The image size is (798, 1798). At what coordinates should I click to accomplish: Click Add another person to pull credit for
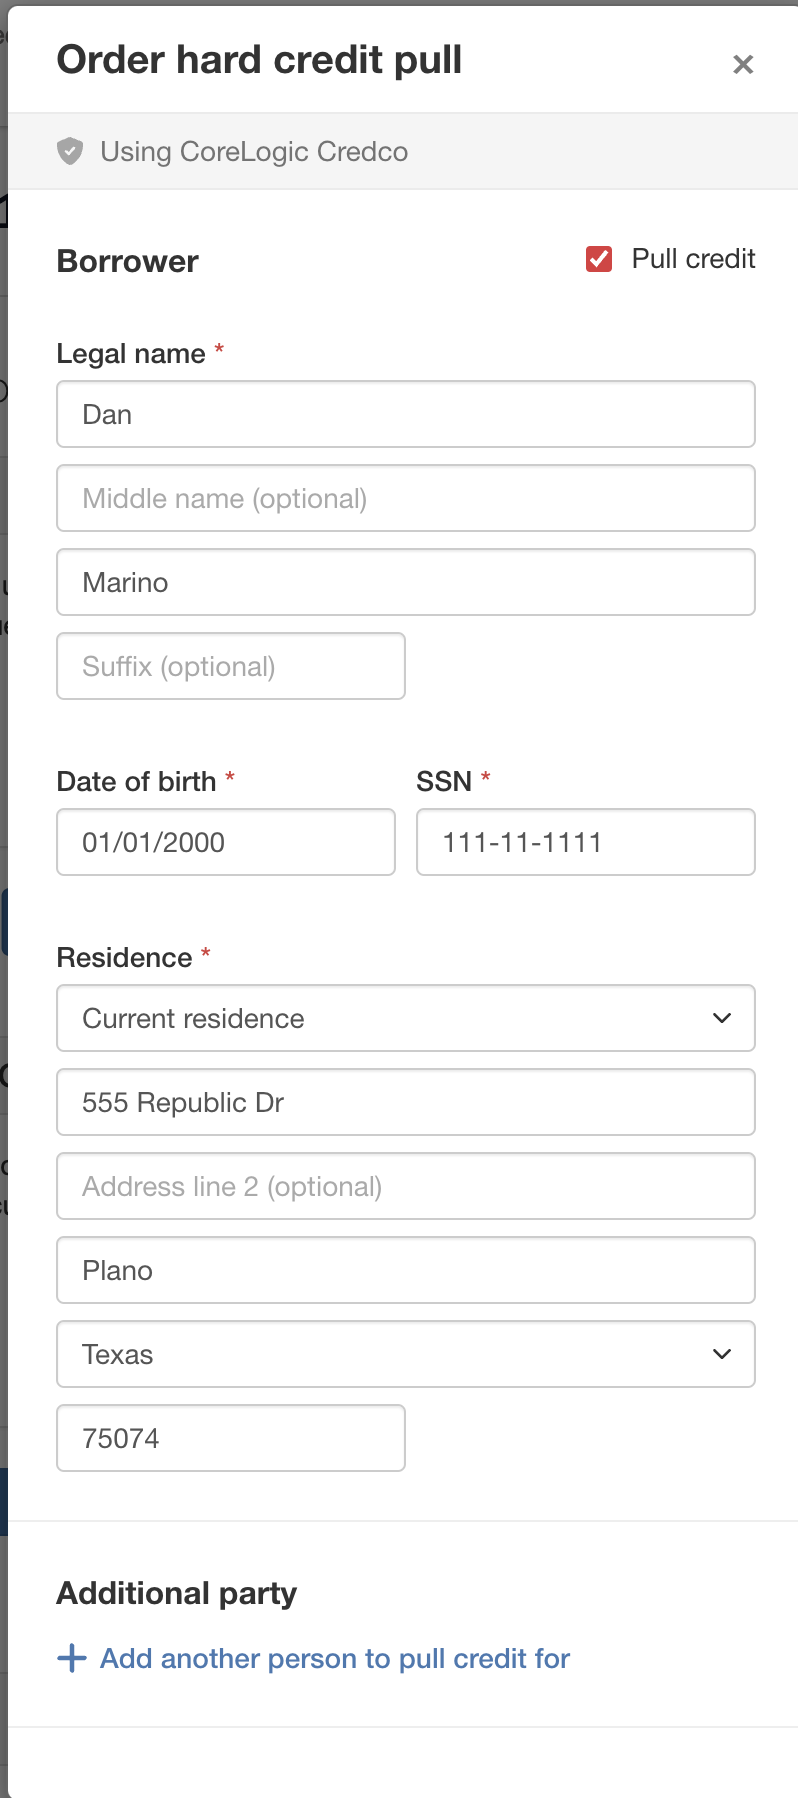click(x=335, y=1658)
